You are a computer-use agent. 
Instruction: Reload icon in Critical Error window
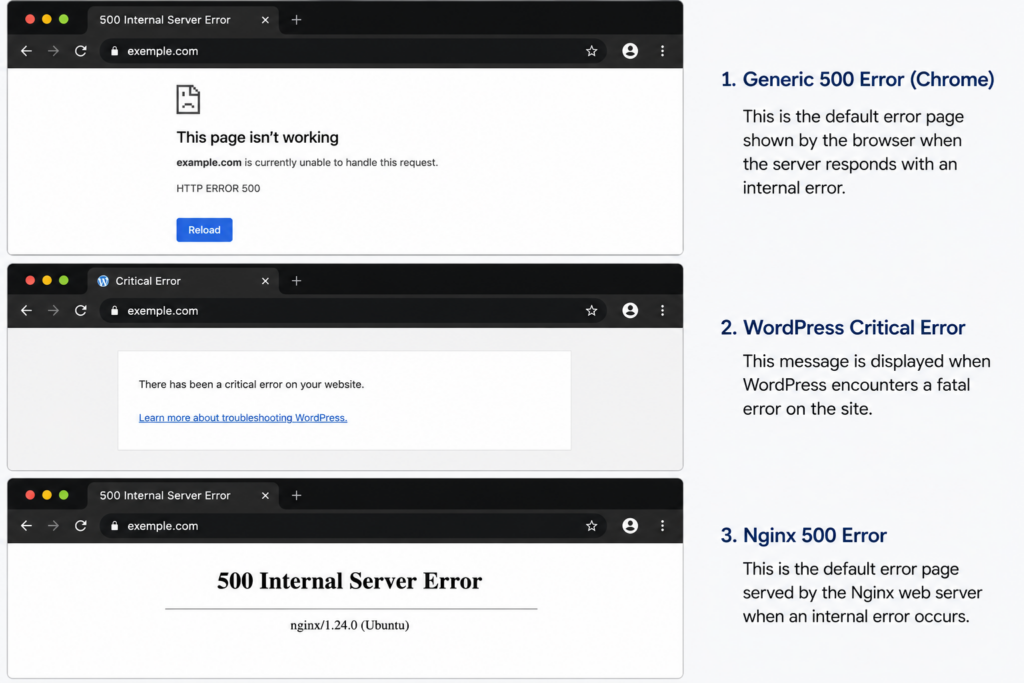pyautogui.click(x=81, y=311)
